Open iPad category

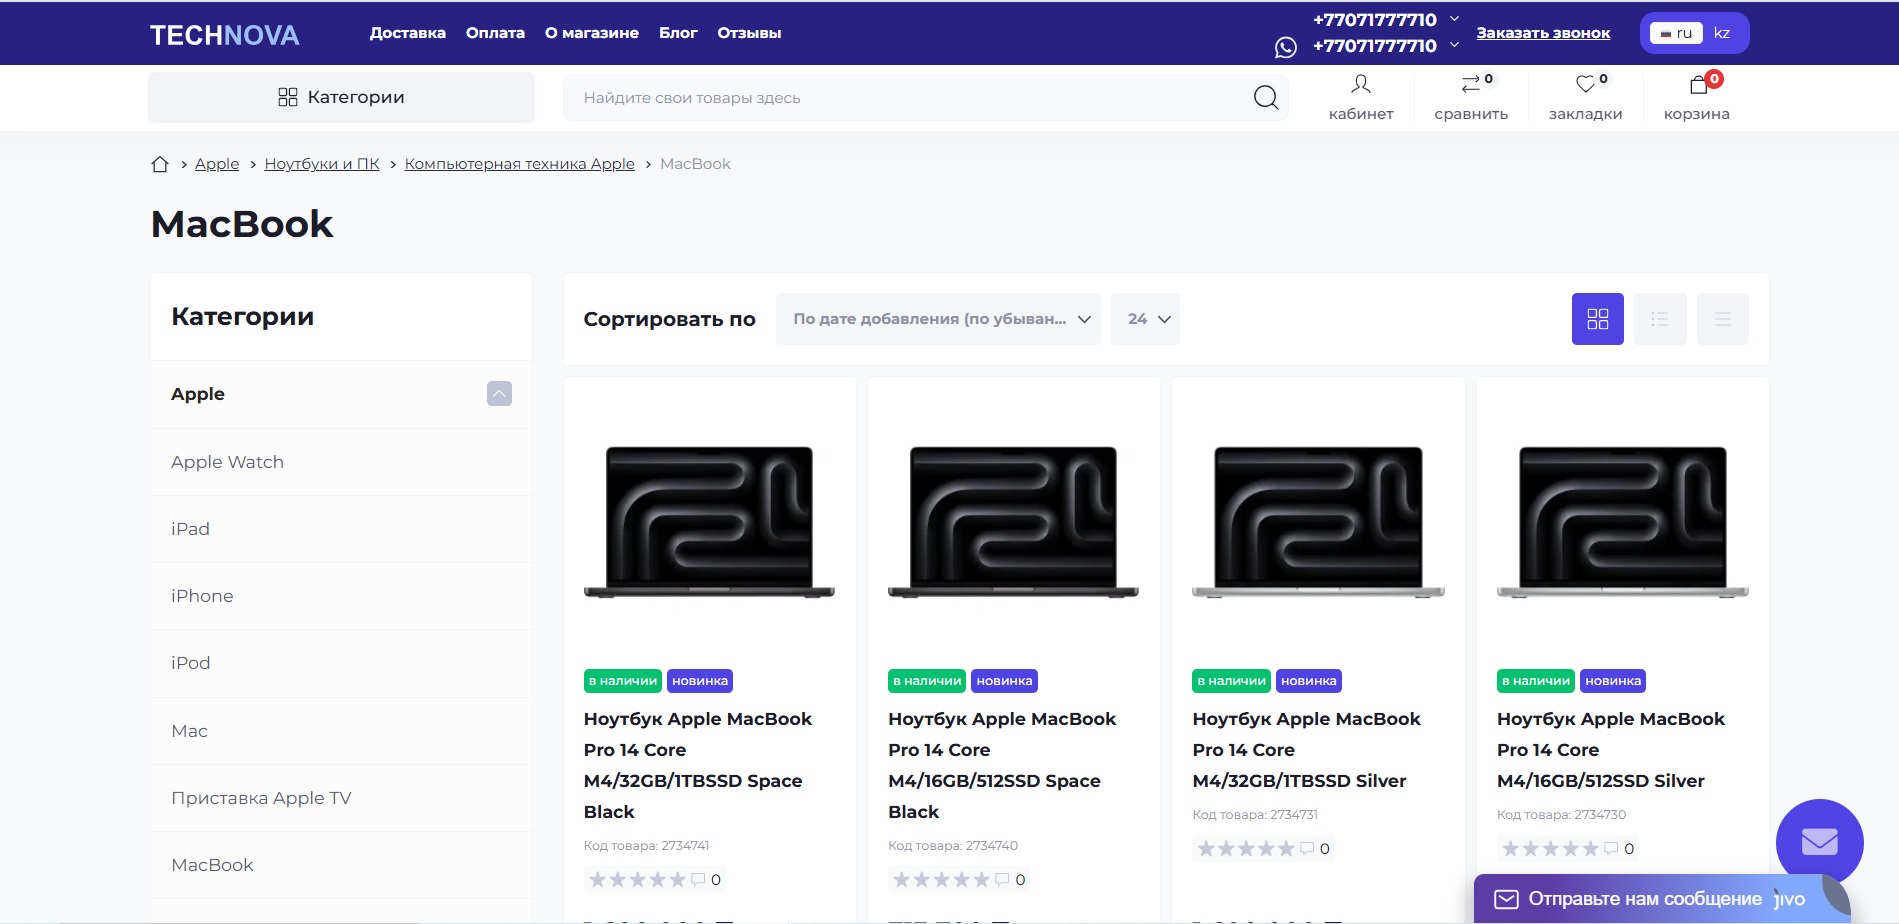click(341, 529)
